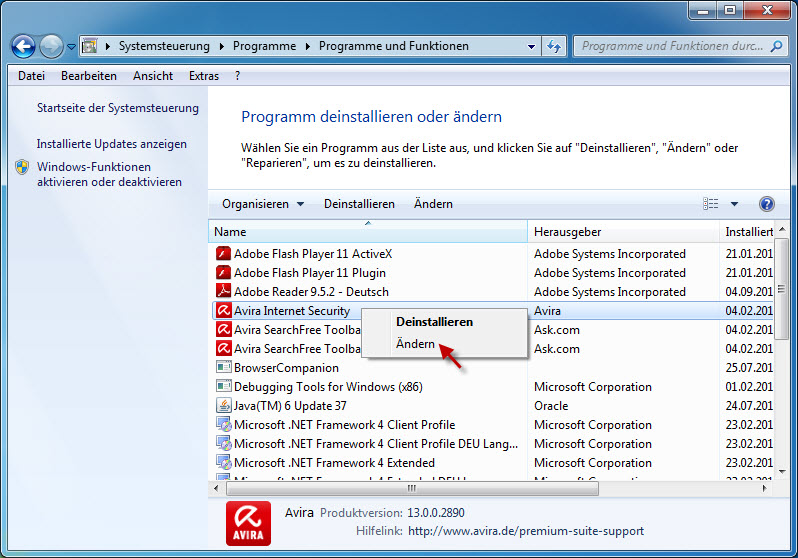The height and width of the screenshot is (558, 798).
Task: Expand the chevron after Programme breadcrumb
Action: [x=308, y=46]
